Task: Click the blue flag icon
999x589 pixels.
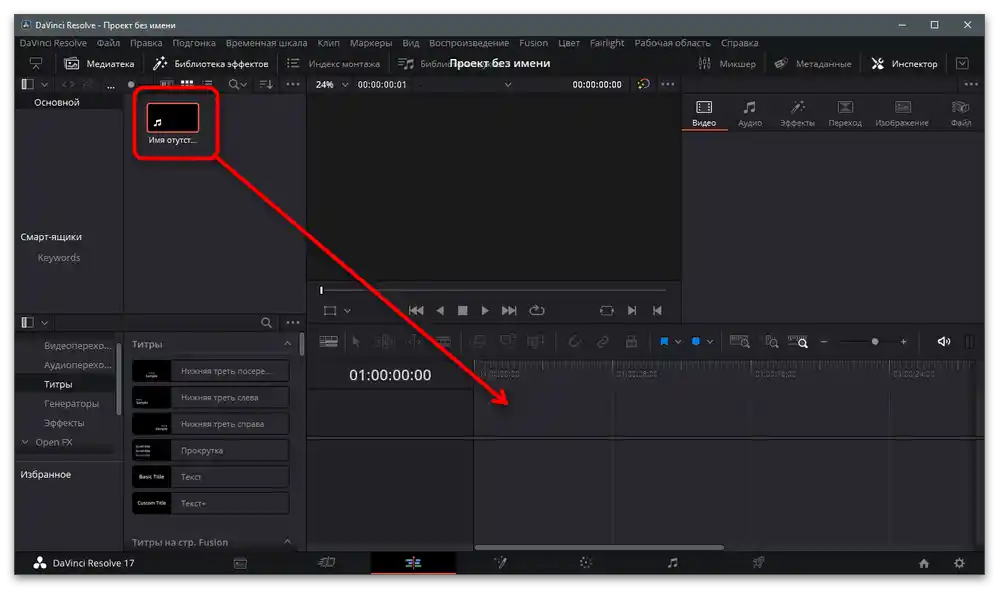Action: (664, 342)
